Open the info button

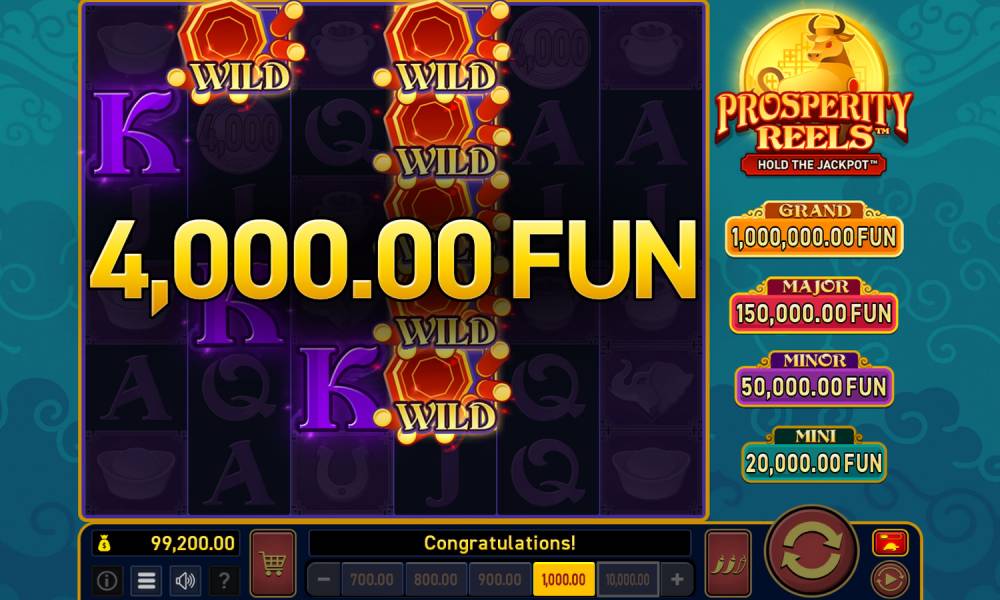(x=107, y=580)
